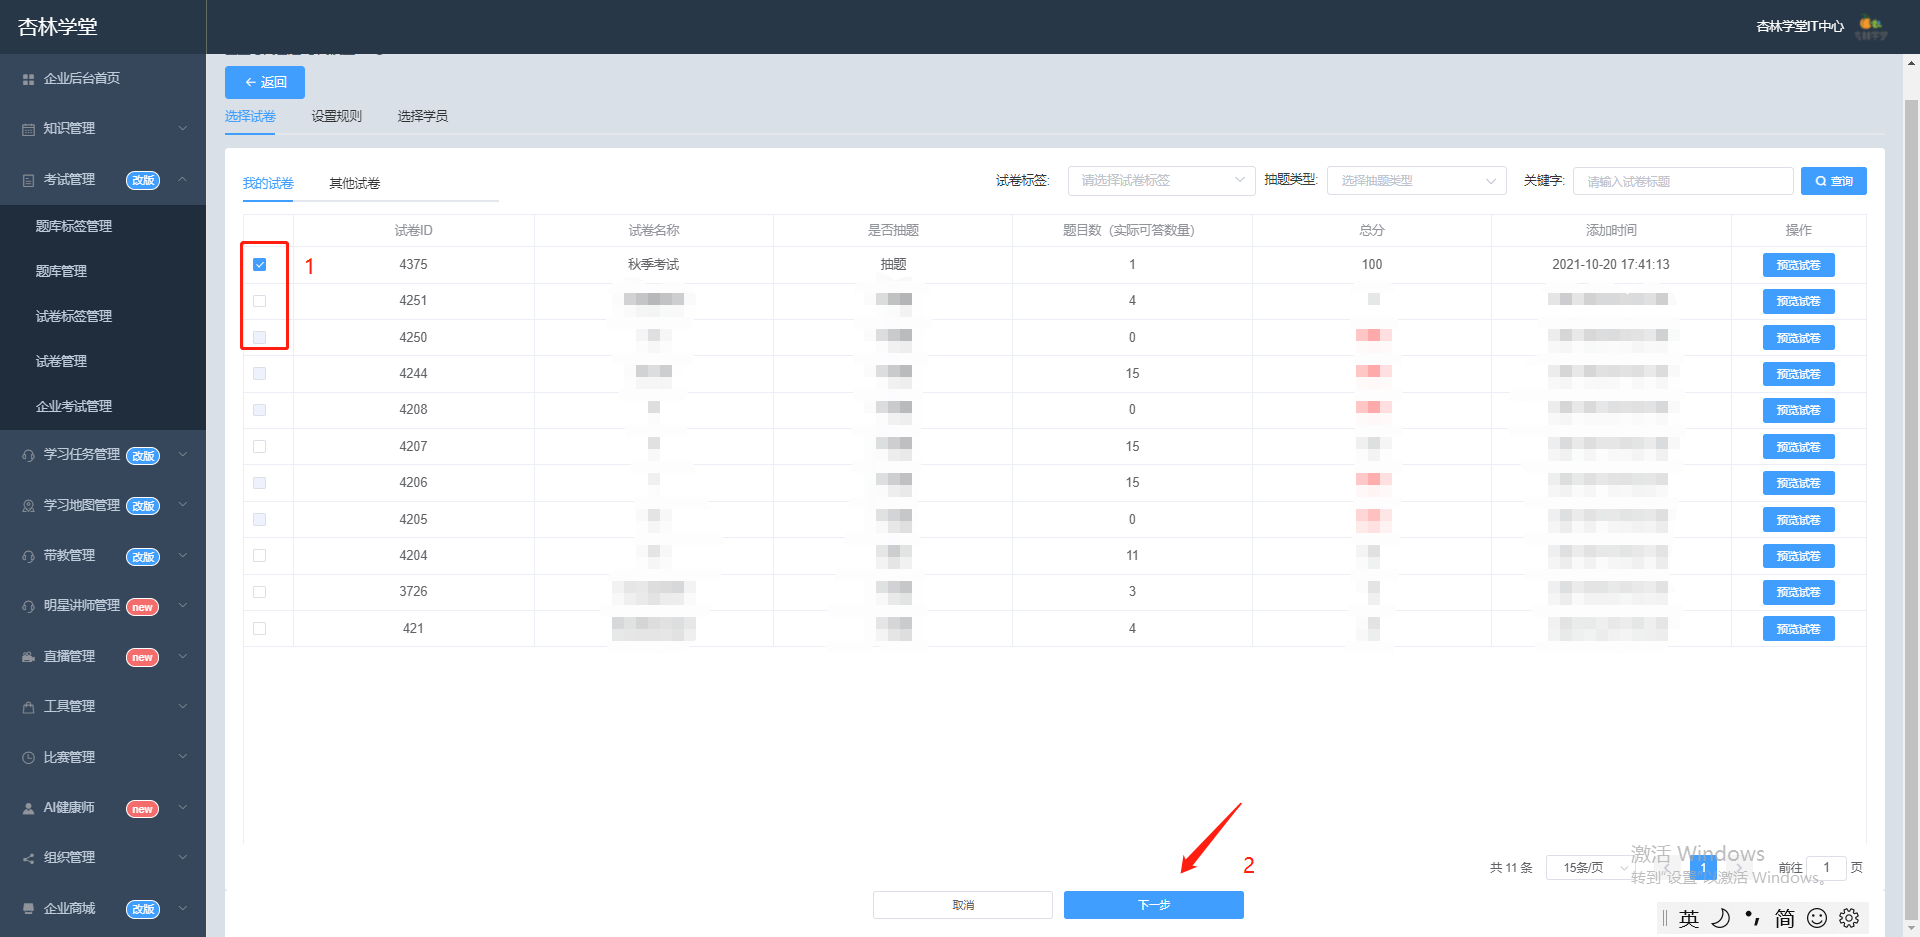Click the IME emoji smiley icon
1920x937 pixels.
1817,918
